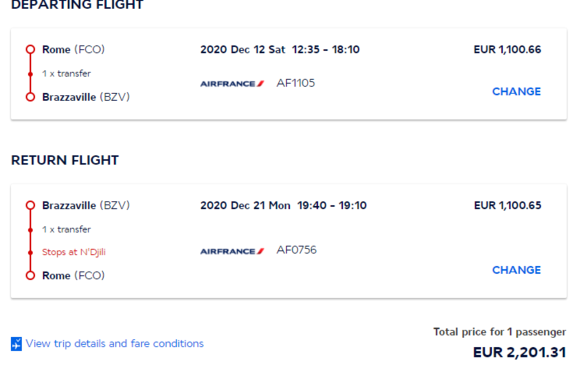Click the Rome destination circle on return route

30,275
